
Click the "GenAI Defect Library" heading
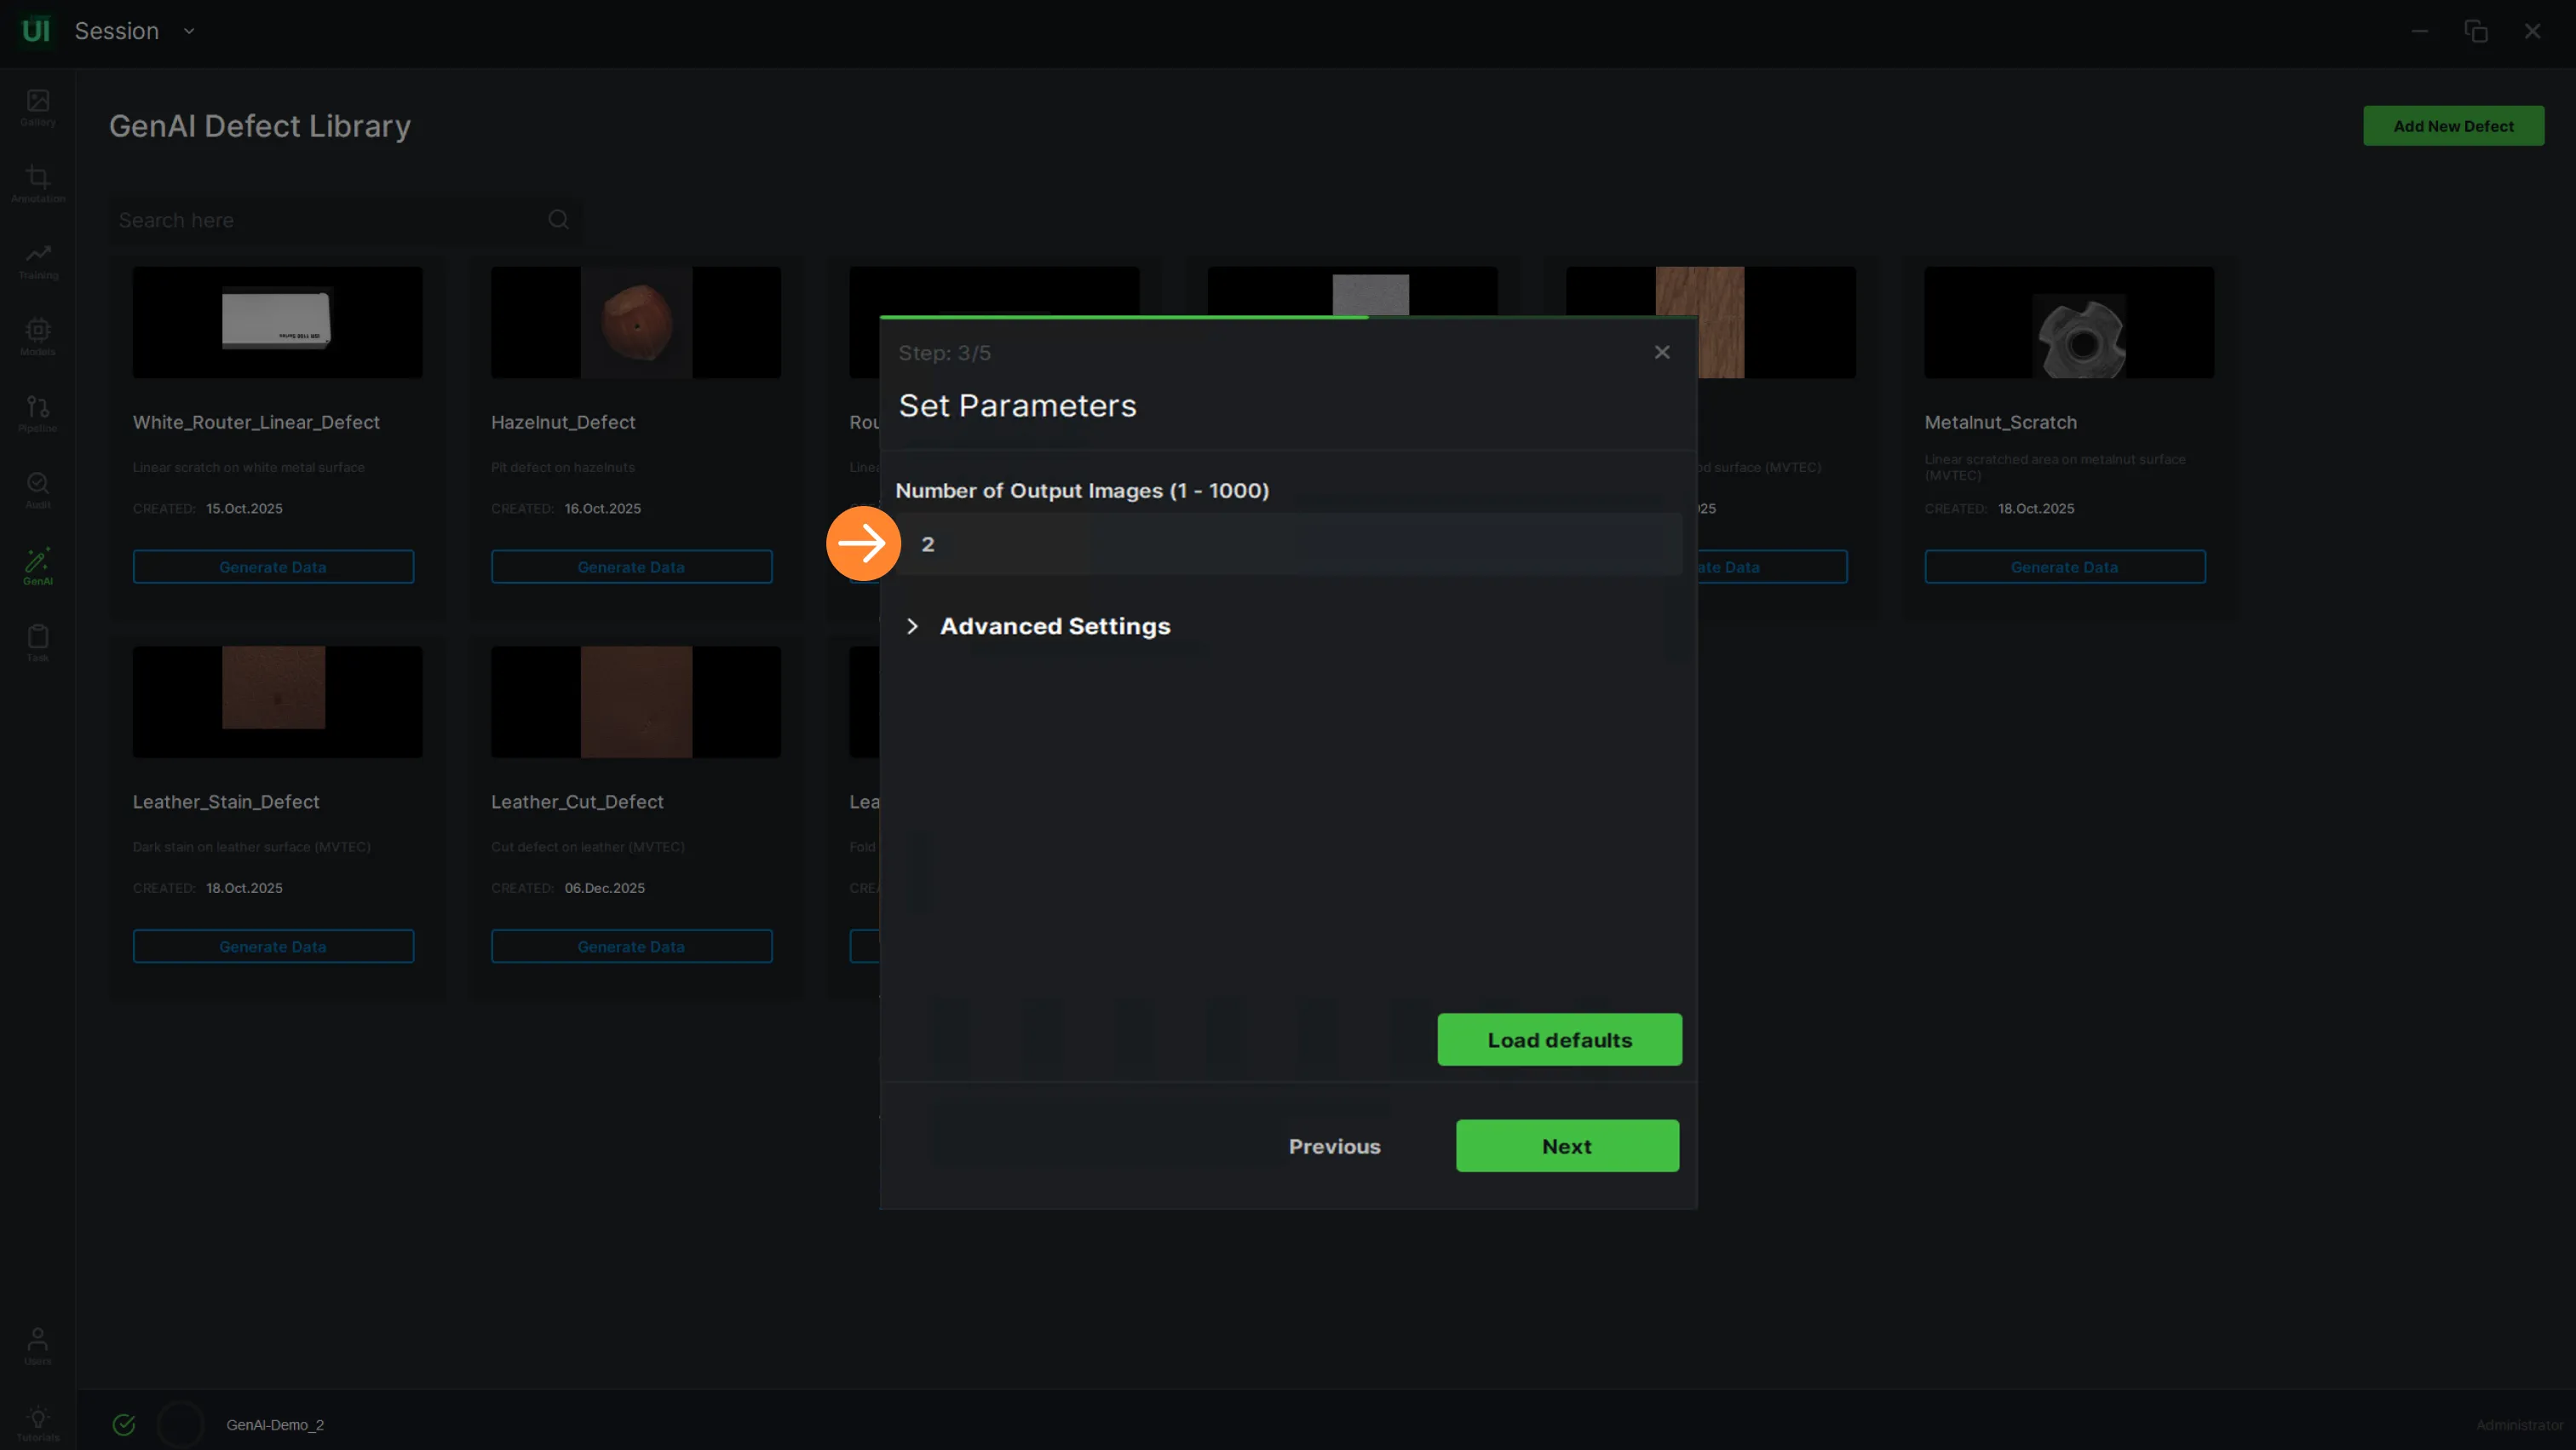point(260,126)
